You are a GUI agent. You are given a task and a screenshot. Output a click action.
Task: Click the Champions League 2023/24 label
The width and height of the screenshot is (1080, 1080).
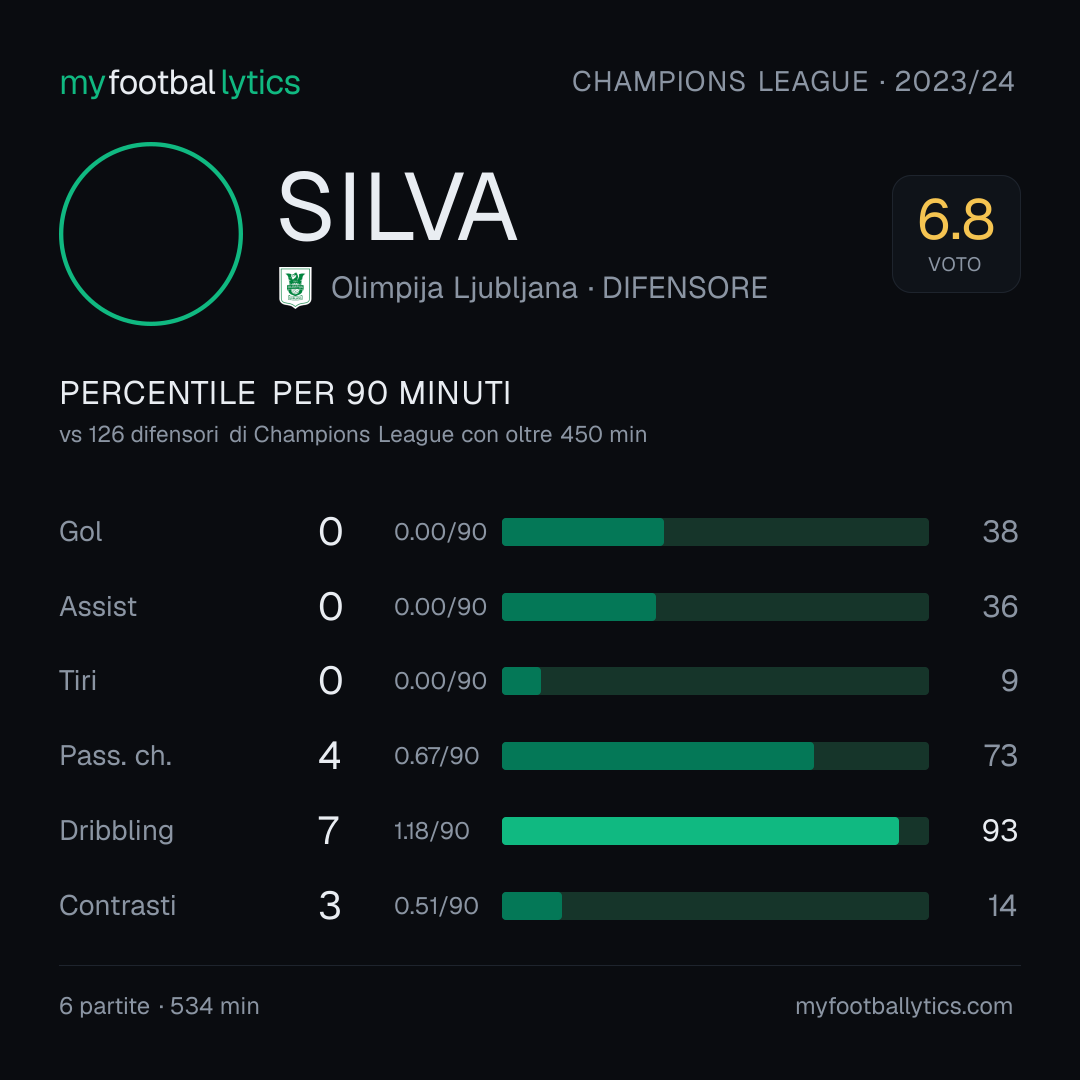[x=793, y=81]
